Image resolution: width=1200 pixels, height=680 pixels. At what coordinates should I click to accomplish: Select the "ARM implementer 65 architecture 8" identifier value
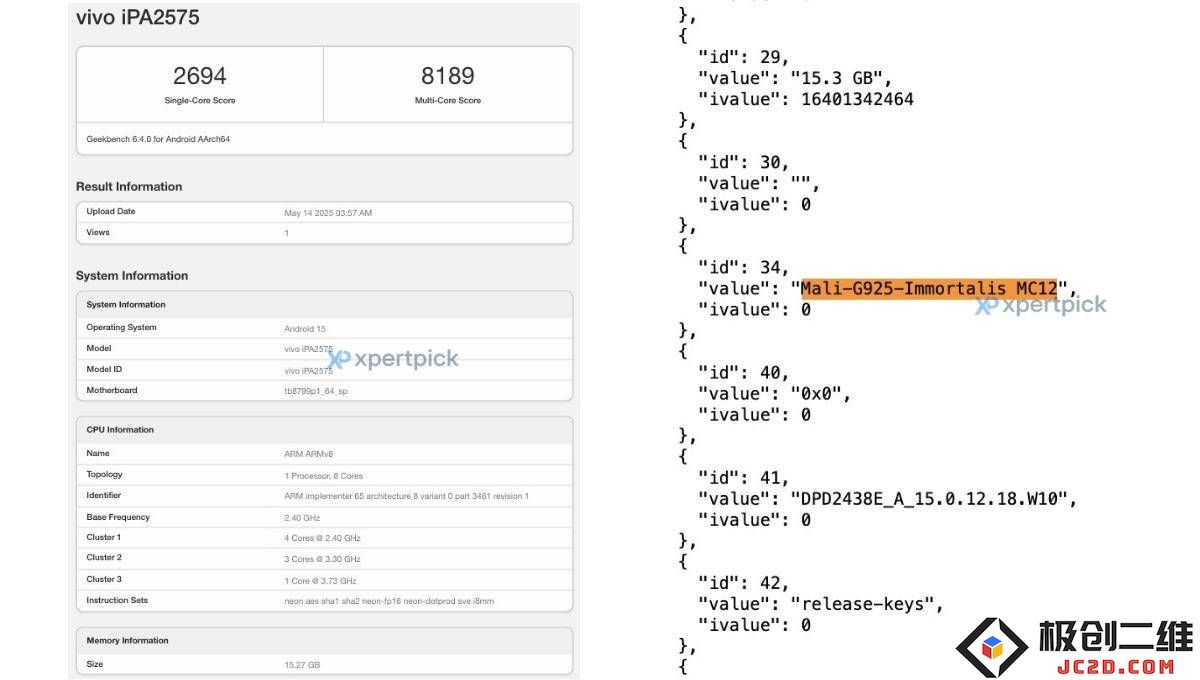pos(407,497)
